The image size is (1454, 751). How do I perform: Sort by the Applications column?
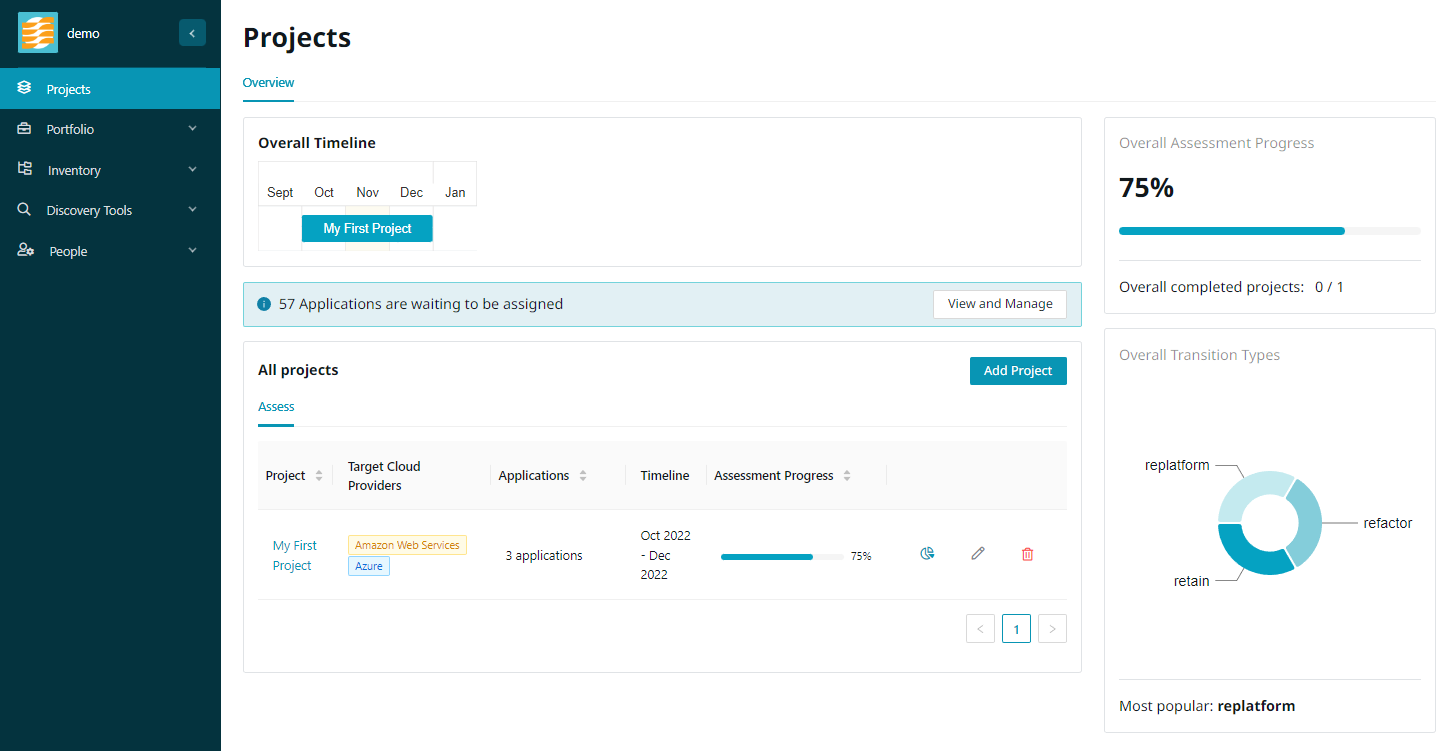point(583,476)
